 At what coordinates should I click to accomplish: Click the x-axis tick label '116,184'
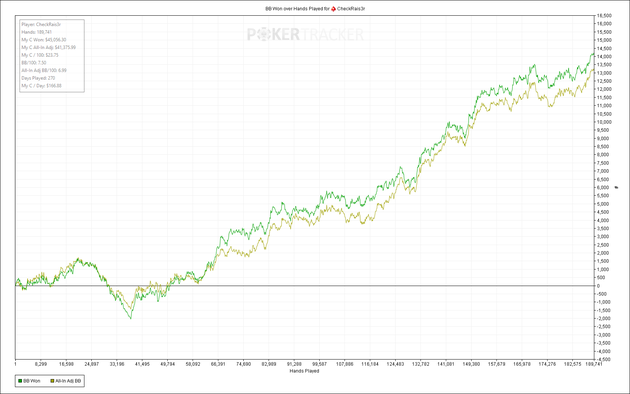click(370, 364)
